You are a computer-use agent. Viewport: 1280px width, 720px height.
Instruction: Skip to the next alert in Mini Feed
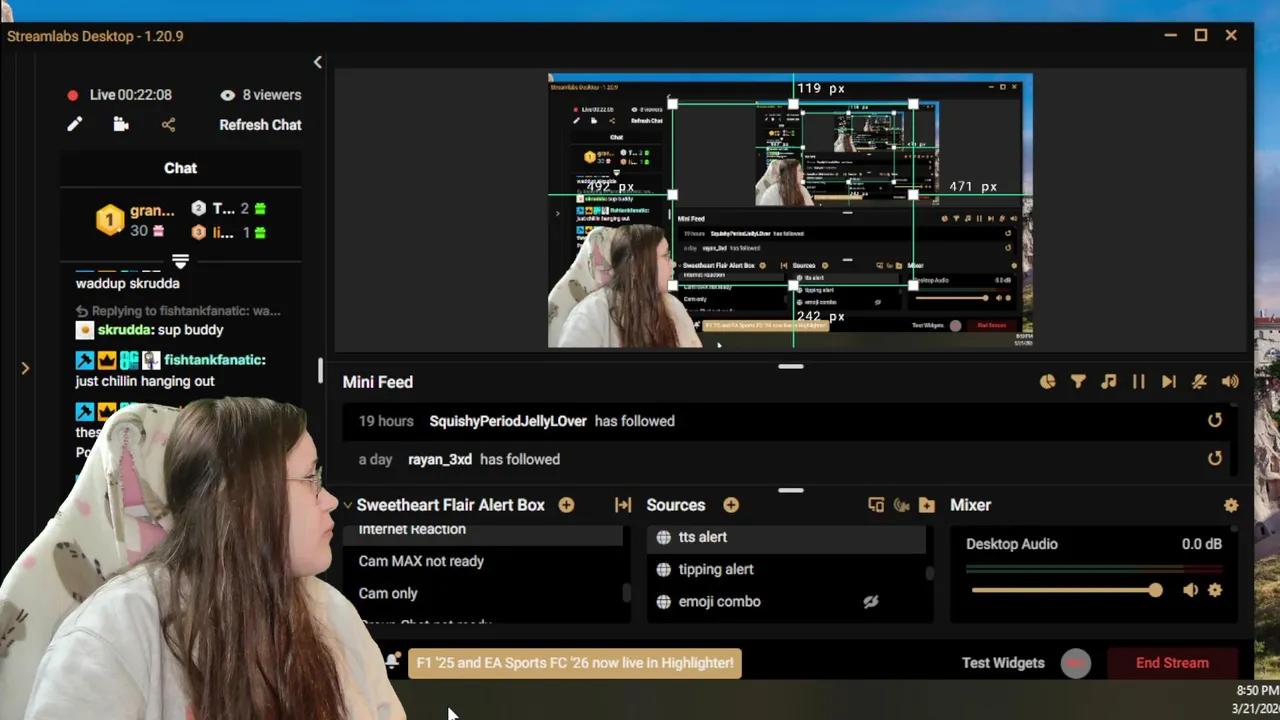click(1169, 382)
